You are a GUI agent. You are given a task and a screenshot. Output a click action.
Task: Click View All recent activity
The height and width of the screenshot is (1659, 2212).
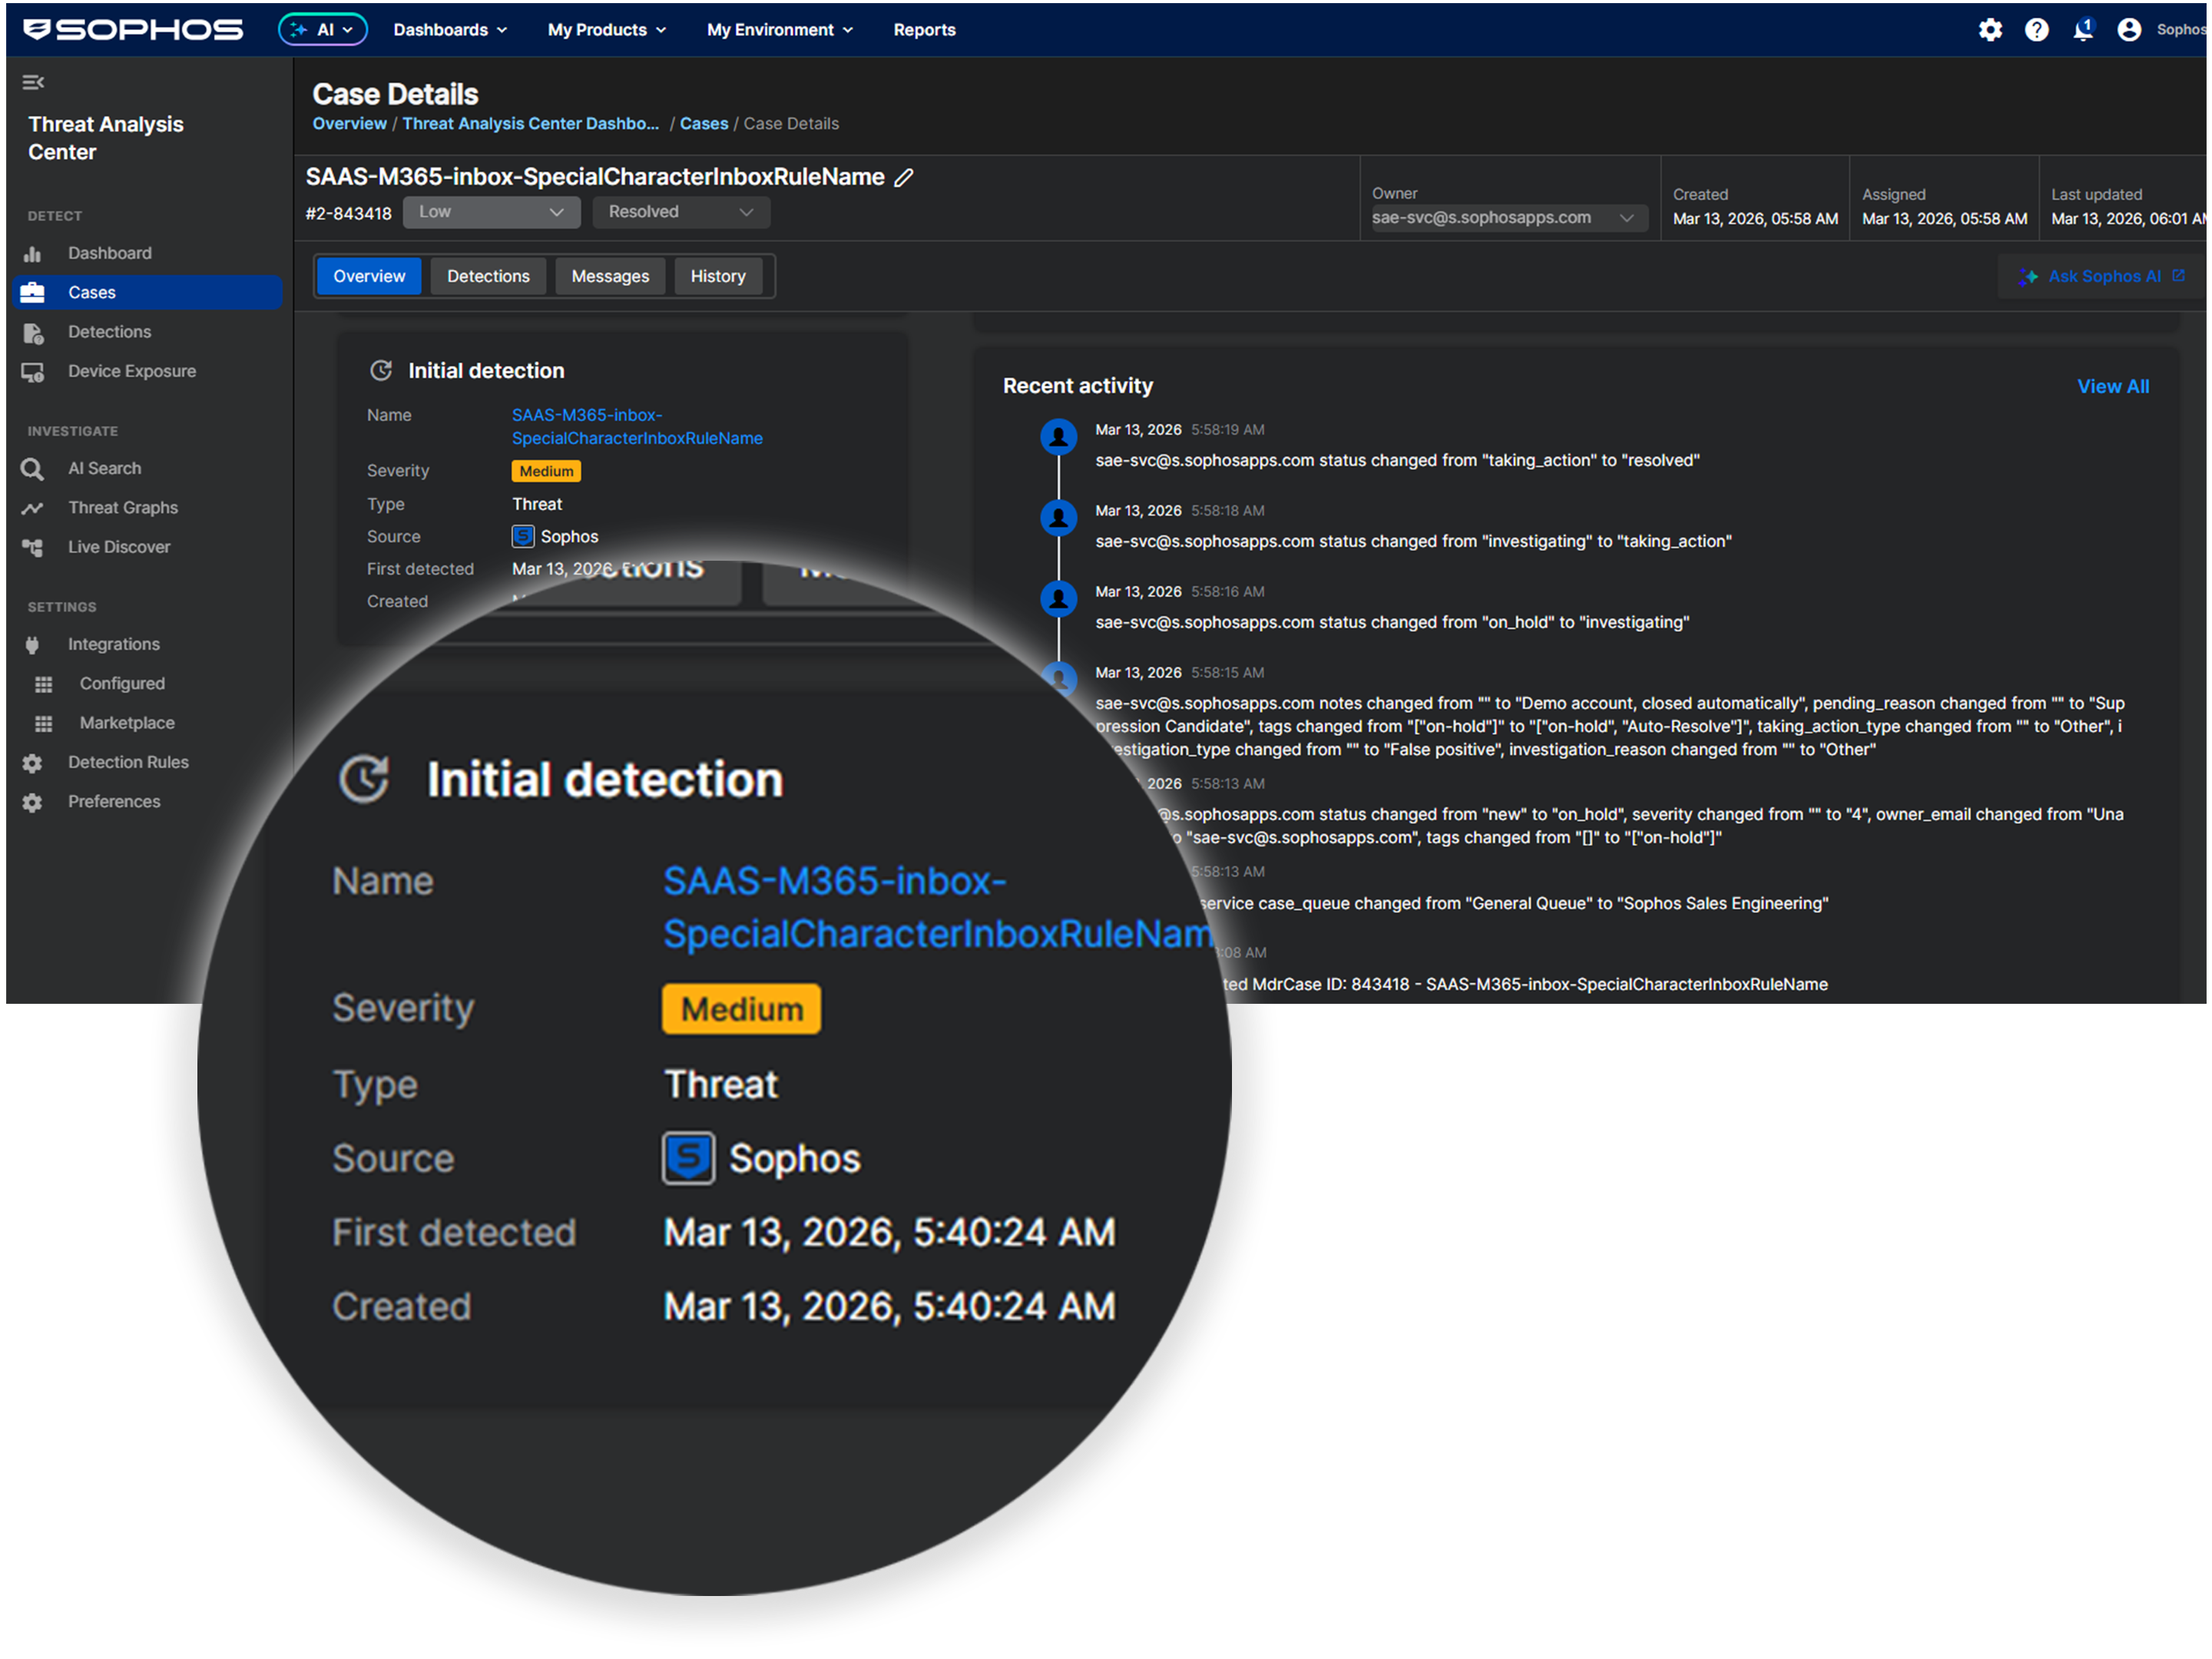[2113, 385]
